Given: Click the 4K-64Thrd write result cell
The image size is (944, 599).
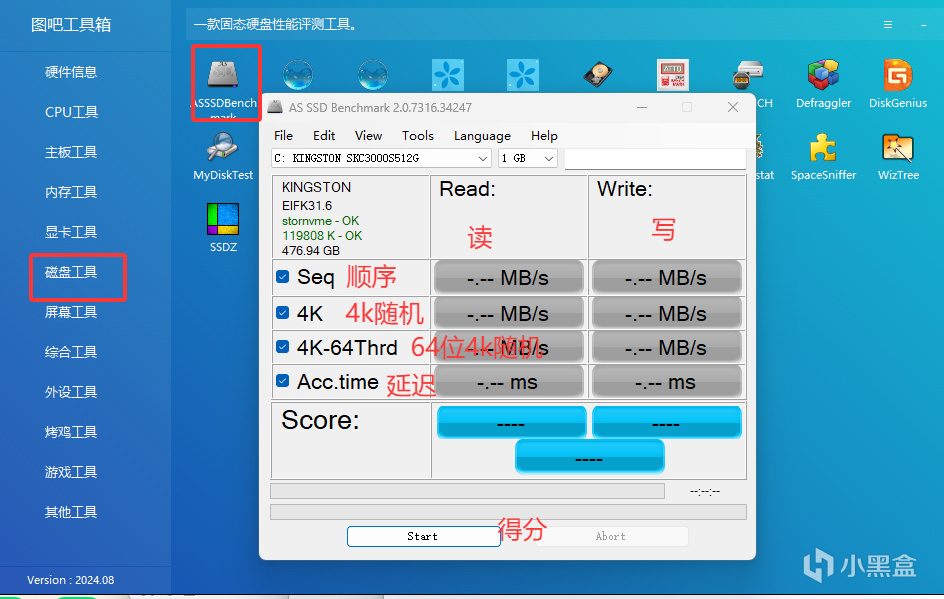Looking at the screenshot, I should pos(666,347).
